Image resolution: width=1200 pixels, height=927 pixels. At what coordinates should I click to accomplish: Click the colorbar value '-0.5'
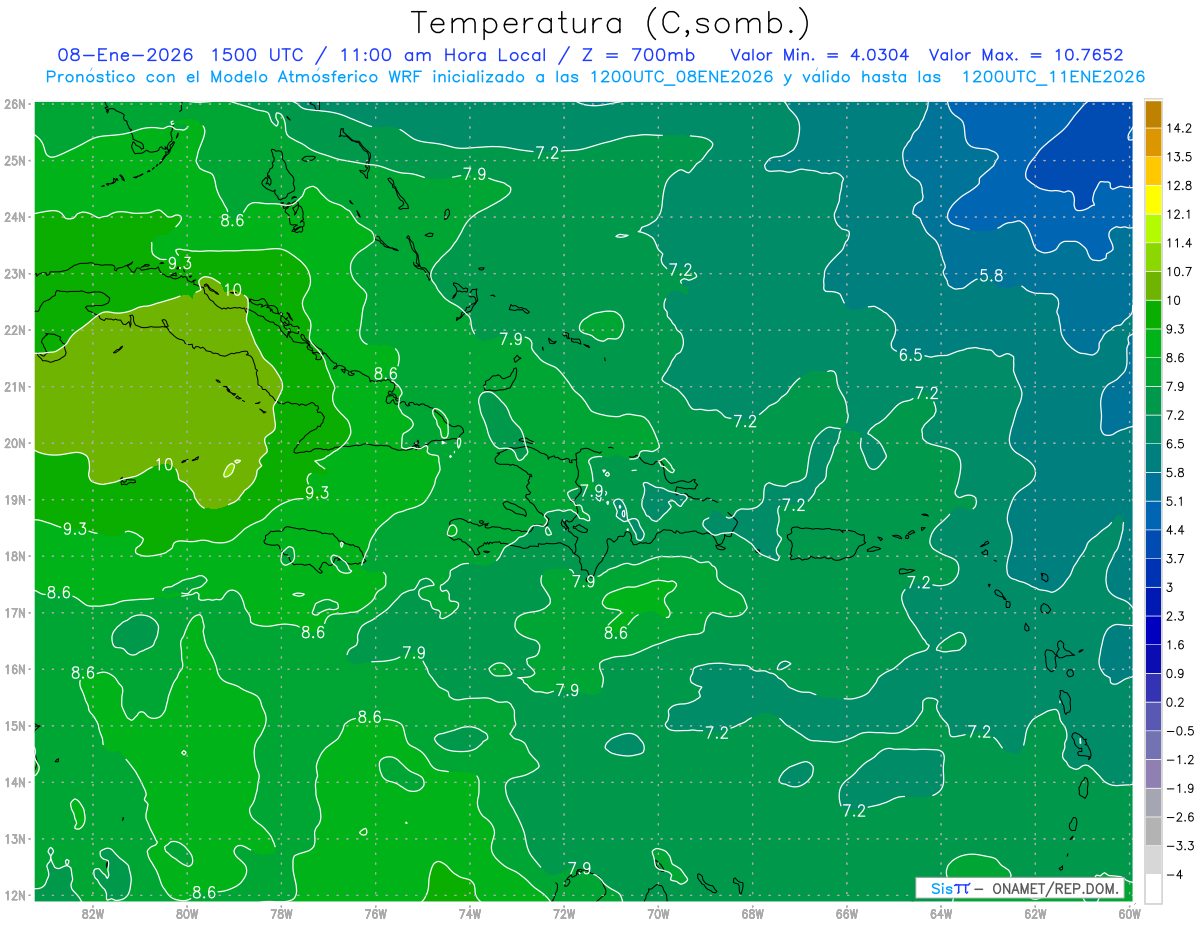[1178, 730]
